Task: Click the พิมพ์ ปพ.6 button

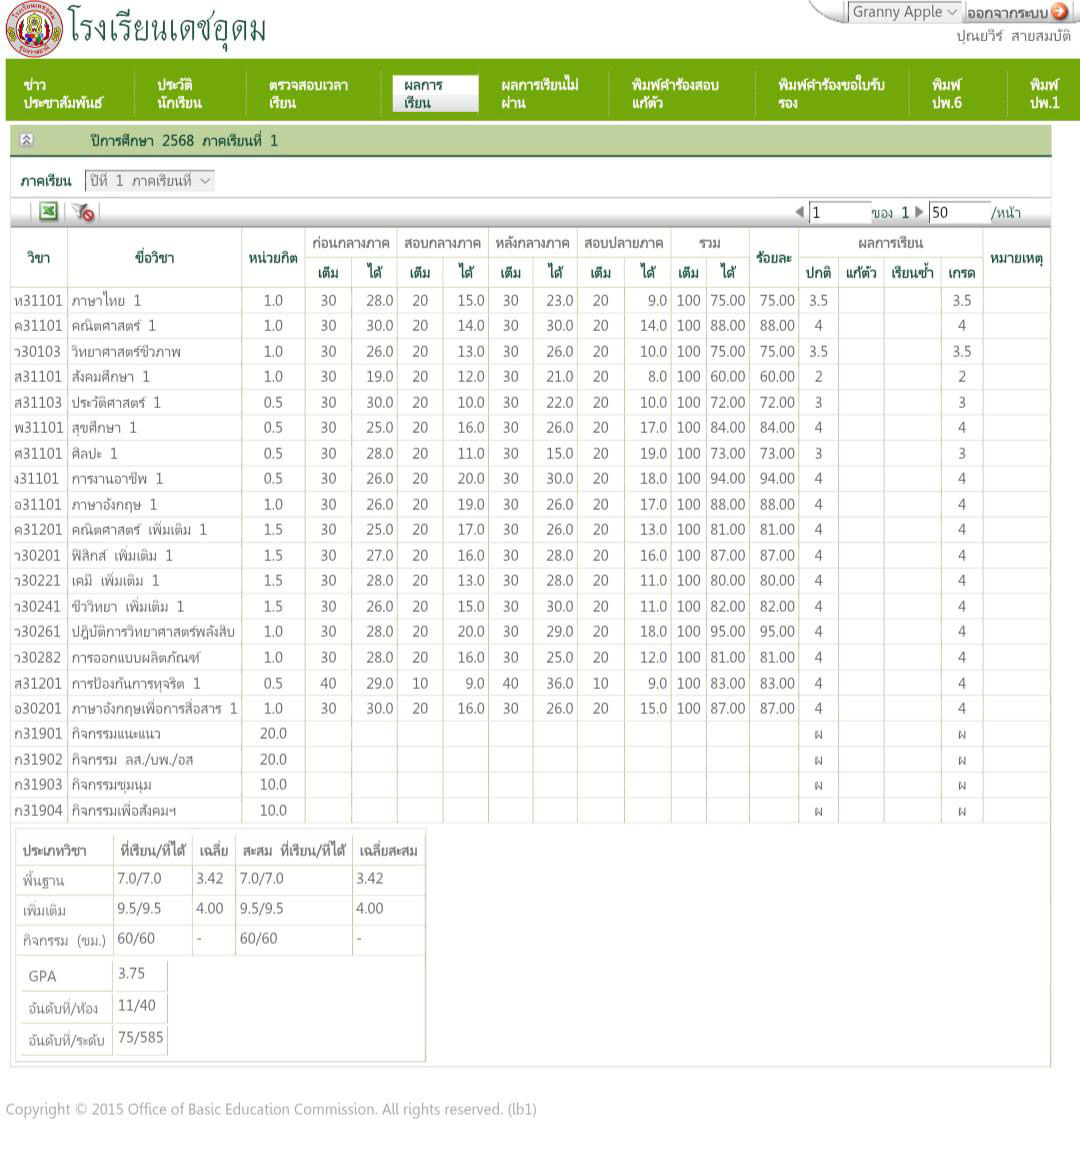Action: [946, 94]
